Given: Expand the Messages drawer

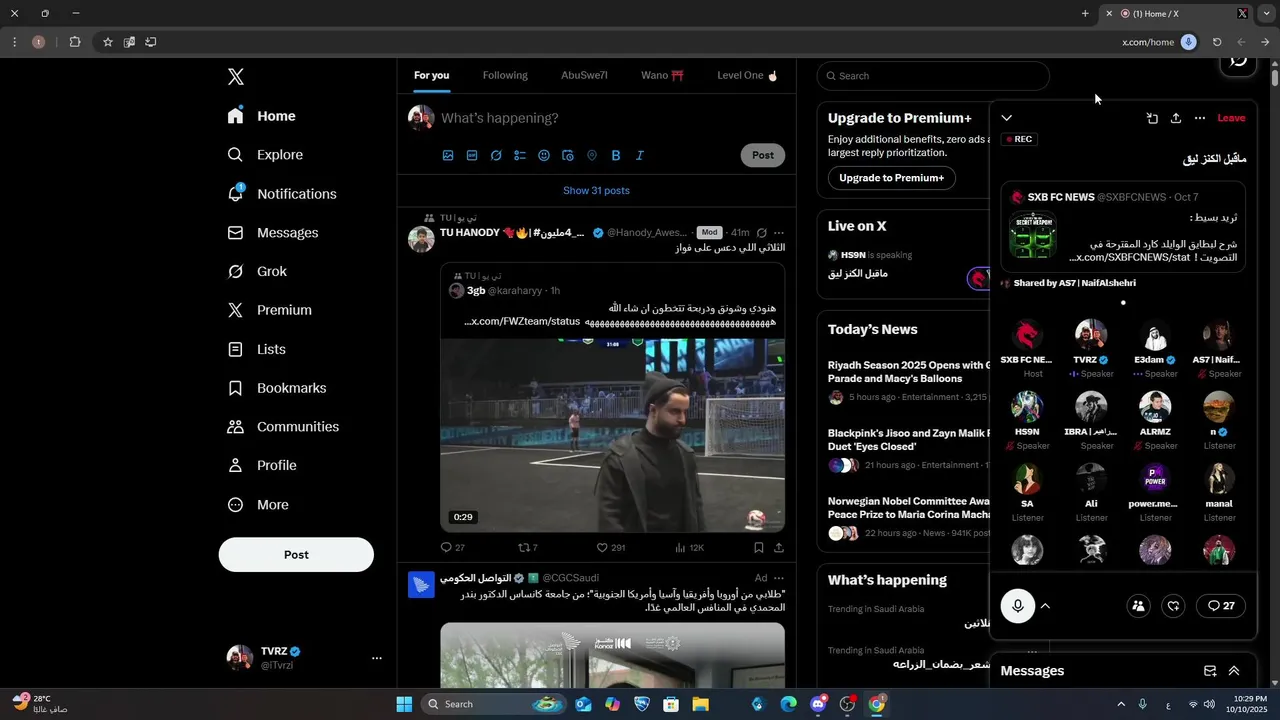Looking at the screenshot, I should coord(1234,671).
